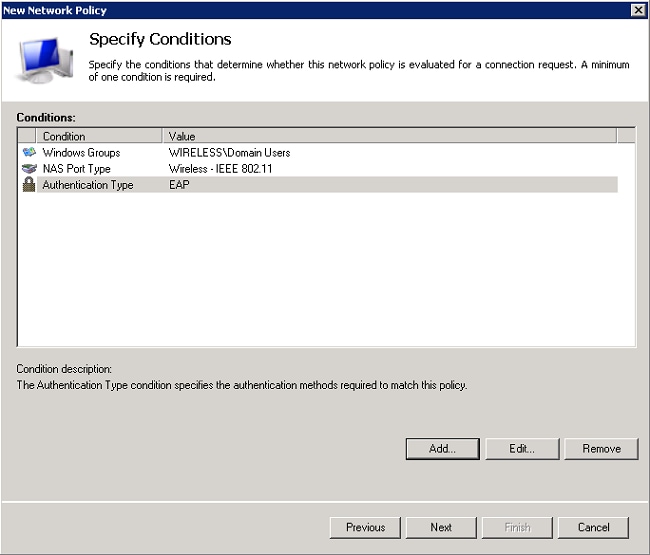Proceed with the Next button

point(441,528)
